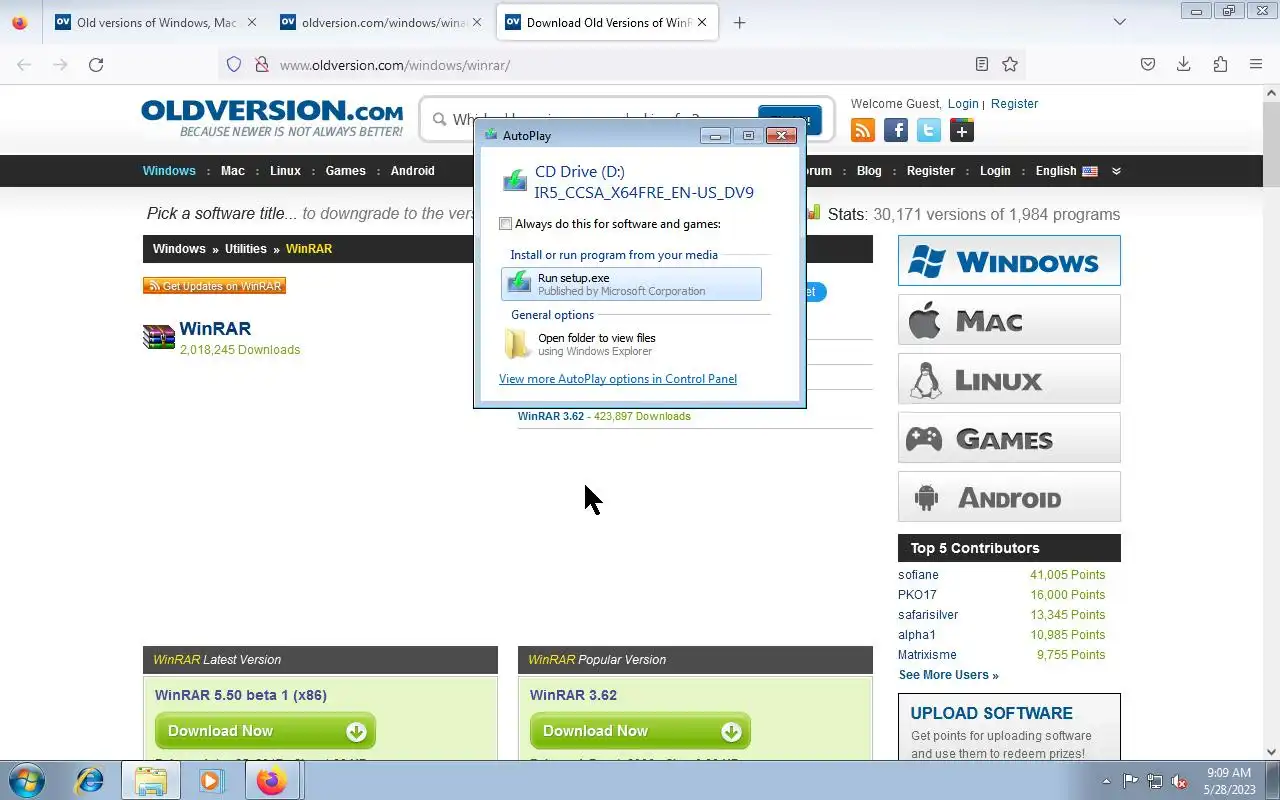Click the insecure connection lock icon
This screenshot has width=1280, height=800.
point(262,64)
